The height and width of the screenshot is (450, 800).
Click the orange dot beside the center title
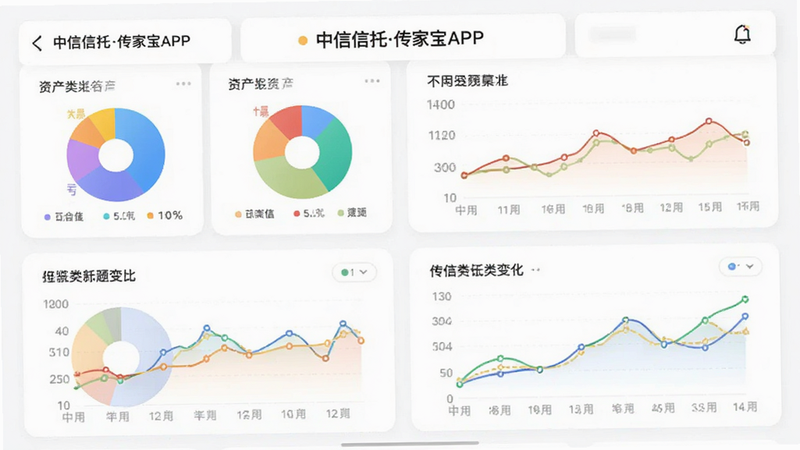tap(303, 40)
